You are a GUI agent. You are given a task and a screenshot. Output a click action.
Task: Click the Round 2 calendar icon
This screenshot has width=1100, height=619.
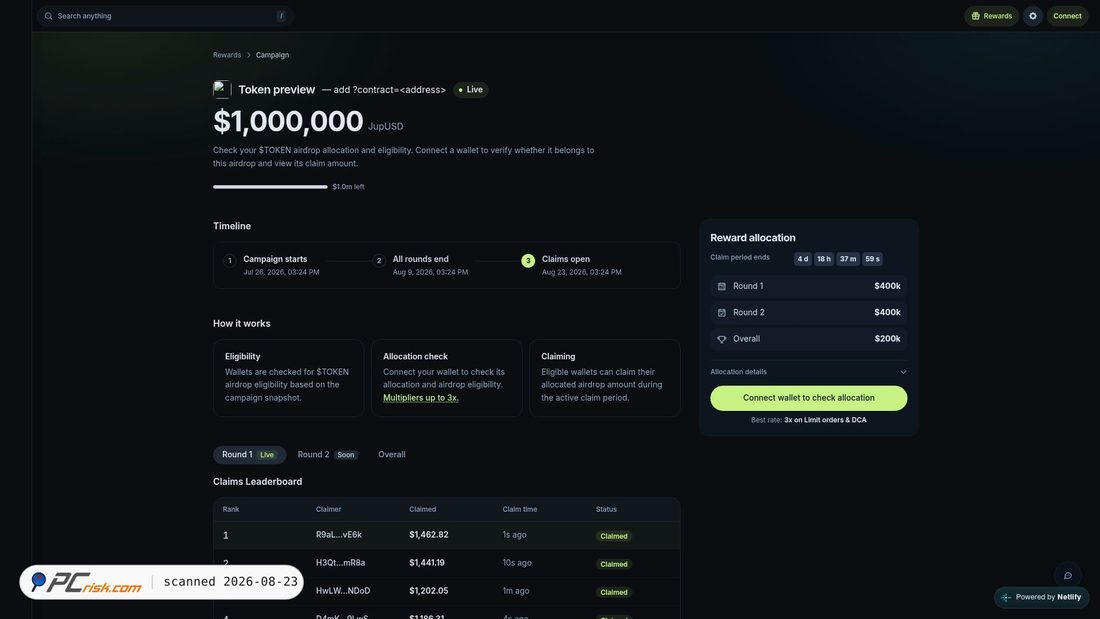click(x=721, y=312)
